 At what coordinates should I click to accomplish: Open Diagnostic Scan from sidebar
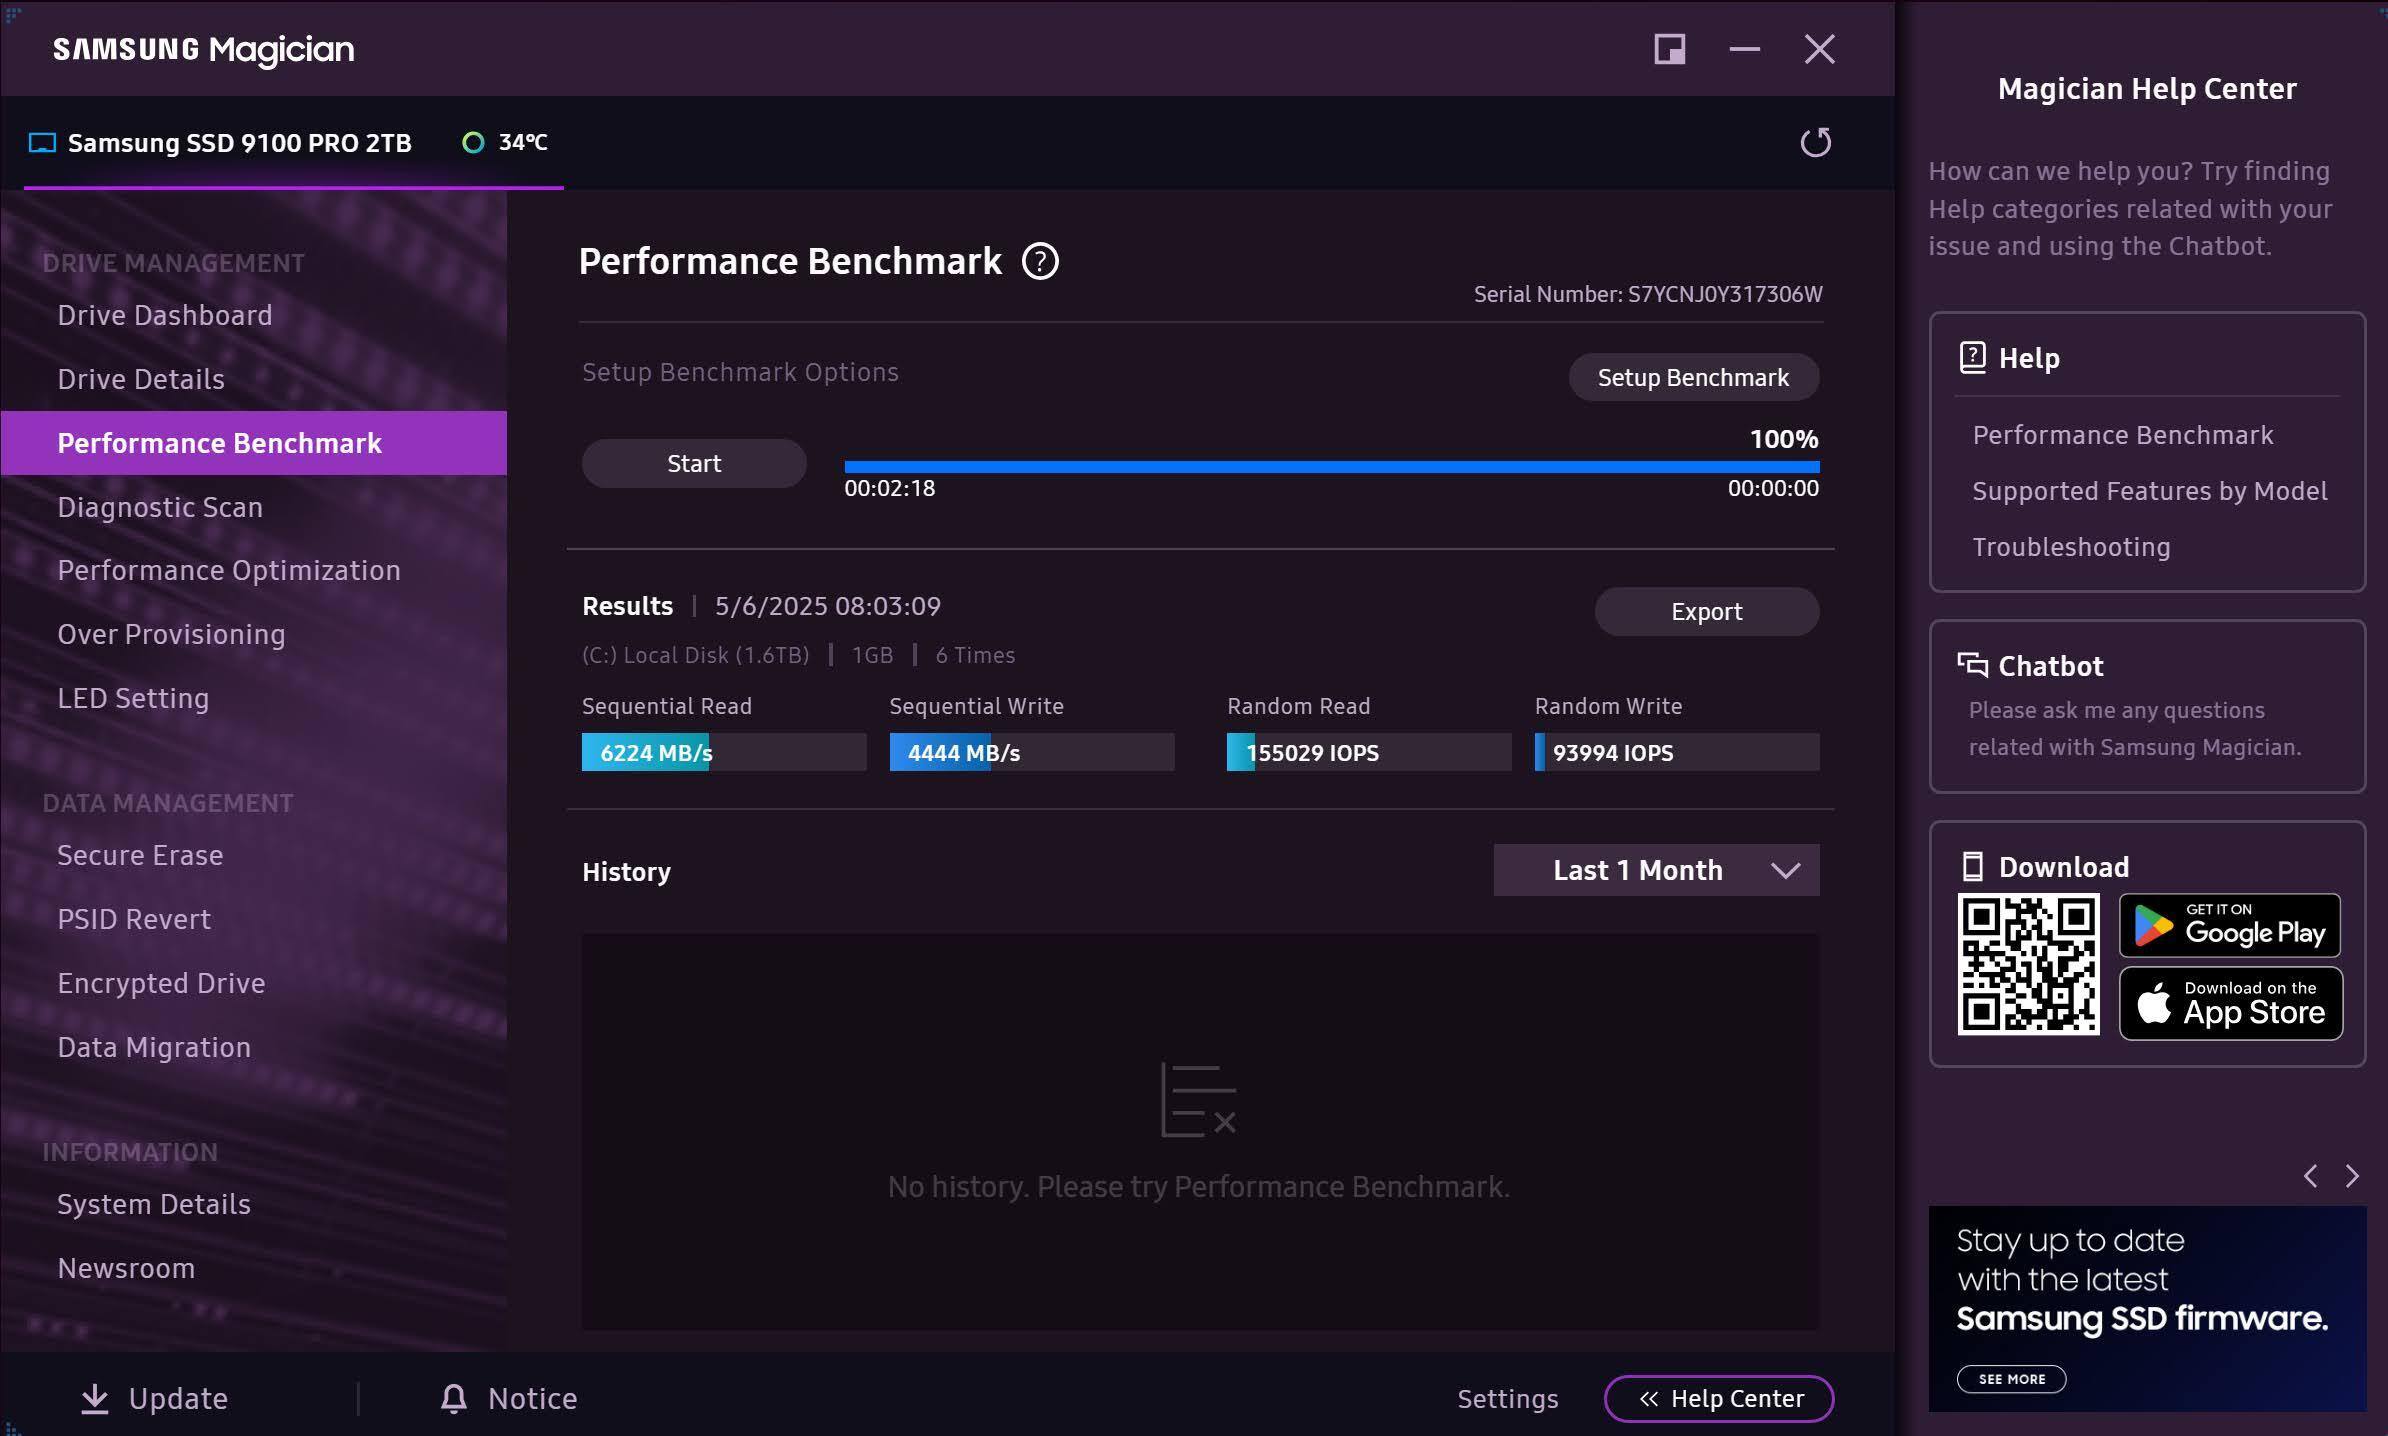pyautogui.click(x=160, y=507)
